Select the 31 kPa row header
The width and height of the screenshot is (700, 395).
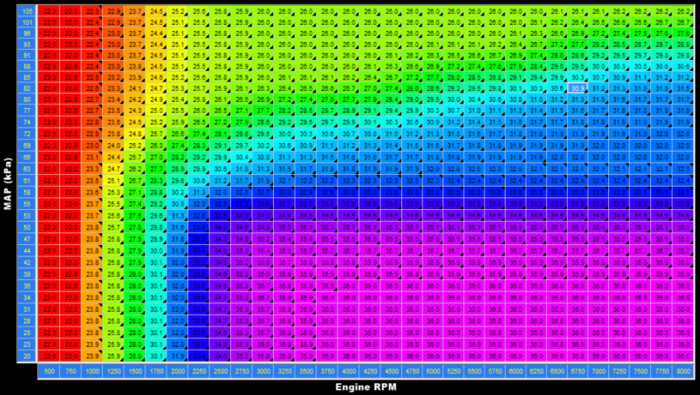pos(28,309)
